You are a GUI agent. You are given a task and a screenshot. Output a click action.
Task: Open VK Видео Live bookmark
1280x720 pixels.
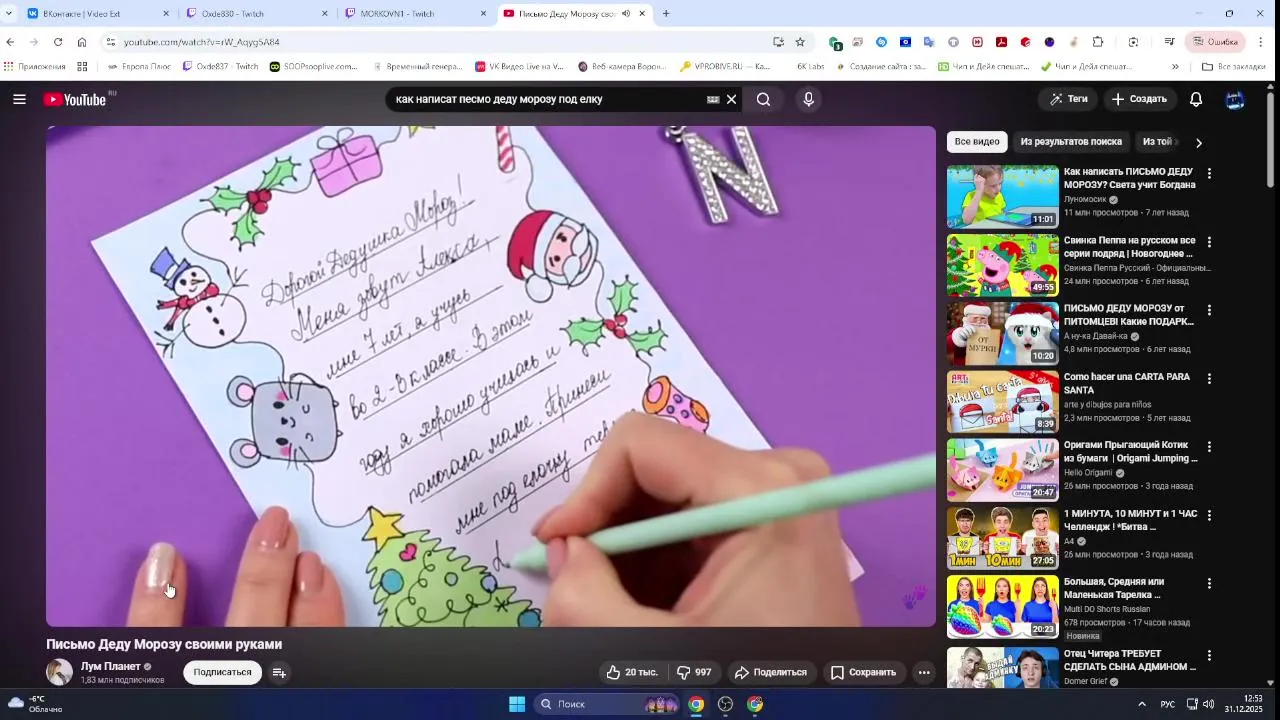pyautogui.click(x=519, y=67)
